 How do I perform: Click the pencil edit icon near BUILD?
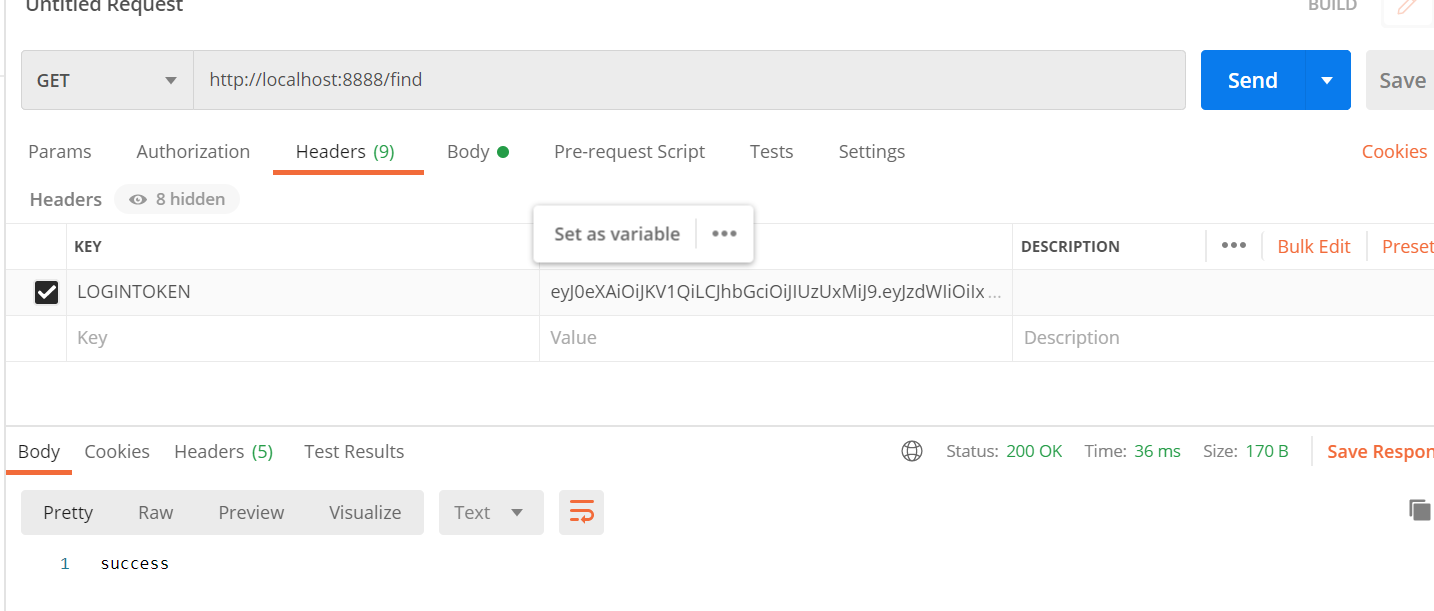pos(1407,8)
